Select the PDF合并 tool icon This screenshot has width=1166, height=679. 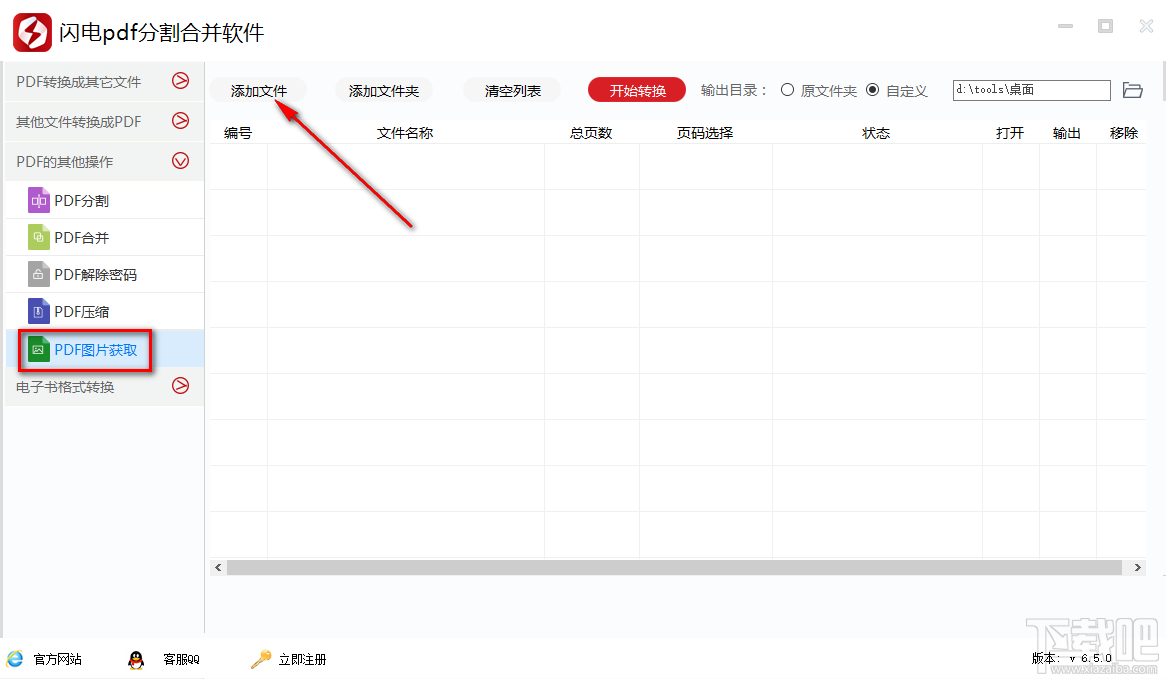[38, 237]
